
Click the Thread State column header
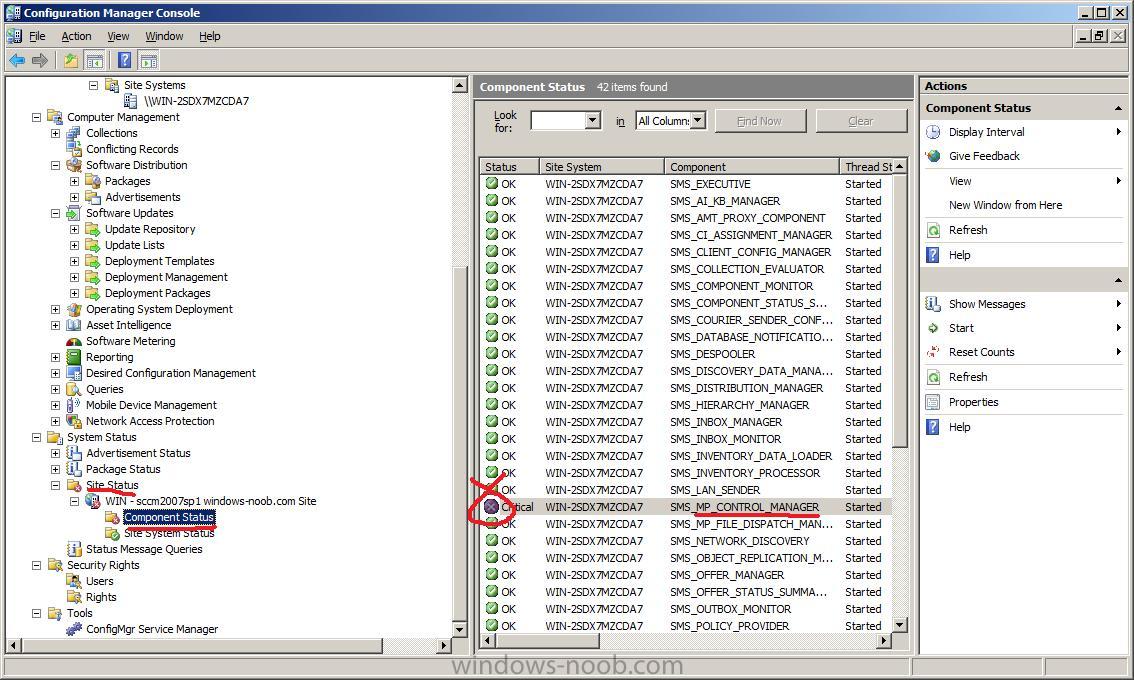pyautogui.click(x=866, y=166)
